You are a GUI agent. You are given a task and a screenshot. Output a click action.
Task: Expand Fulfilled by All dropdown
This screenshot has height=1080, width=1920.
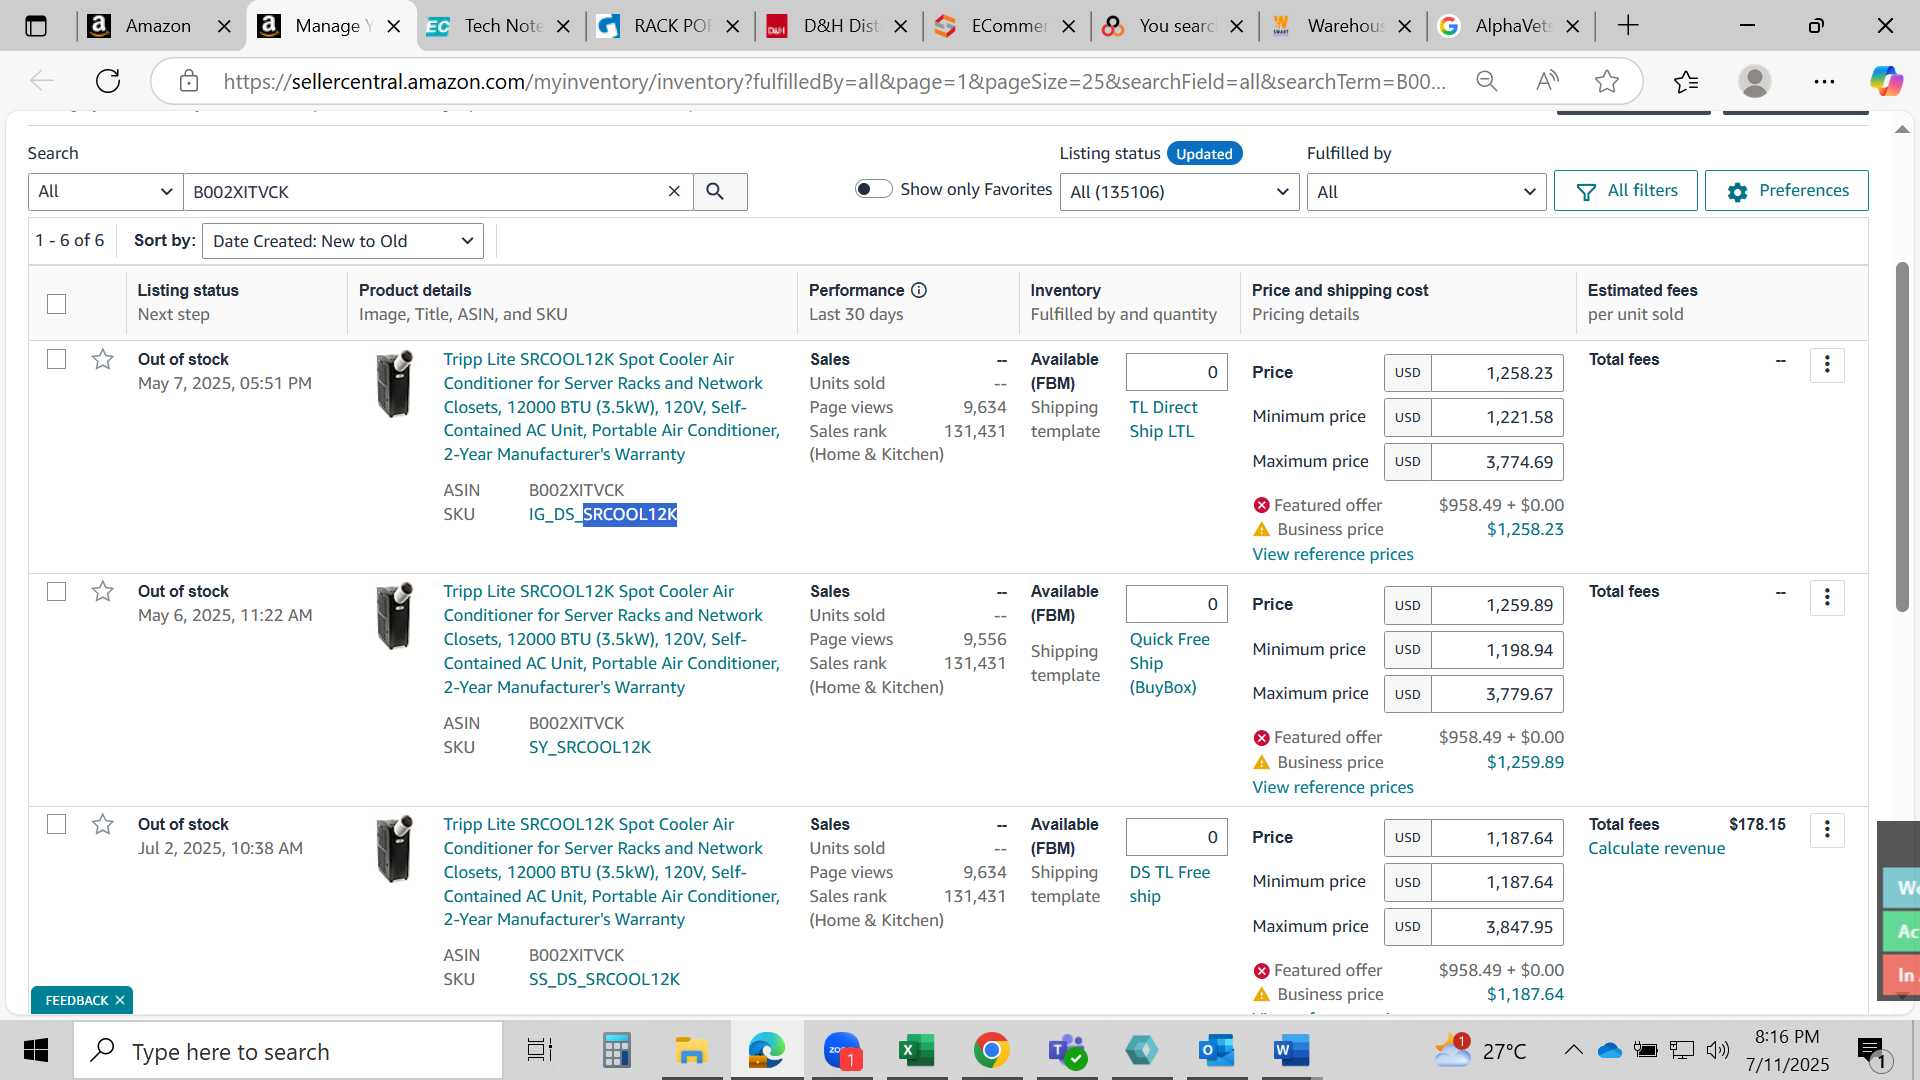[x=1426, y=191]
